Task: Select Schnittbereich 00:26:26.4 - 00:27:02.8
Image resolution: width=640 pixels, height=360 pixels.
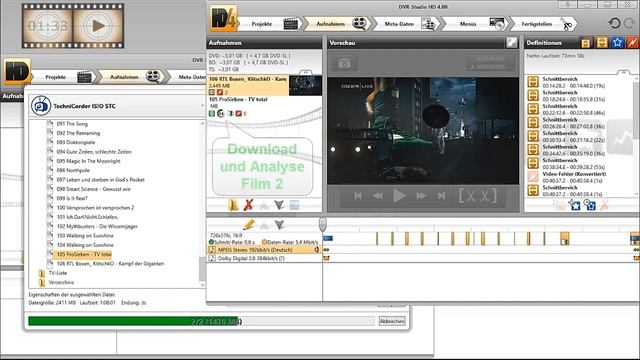Action: coord(580,123)
